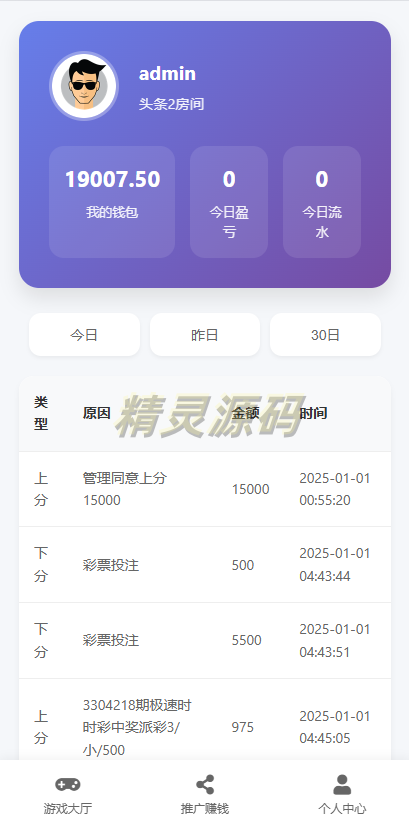Image resolution: width=409 pixels, height=825 pixels.
Task: Tap the gamepad icon for 游戏大厅
Action: click(67, 784)
